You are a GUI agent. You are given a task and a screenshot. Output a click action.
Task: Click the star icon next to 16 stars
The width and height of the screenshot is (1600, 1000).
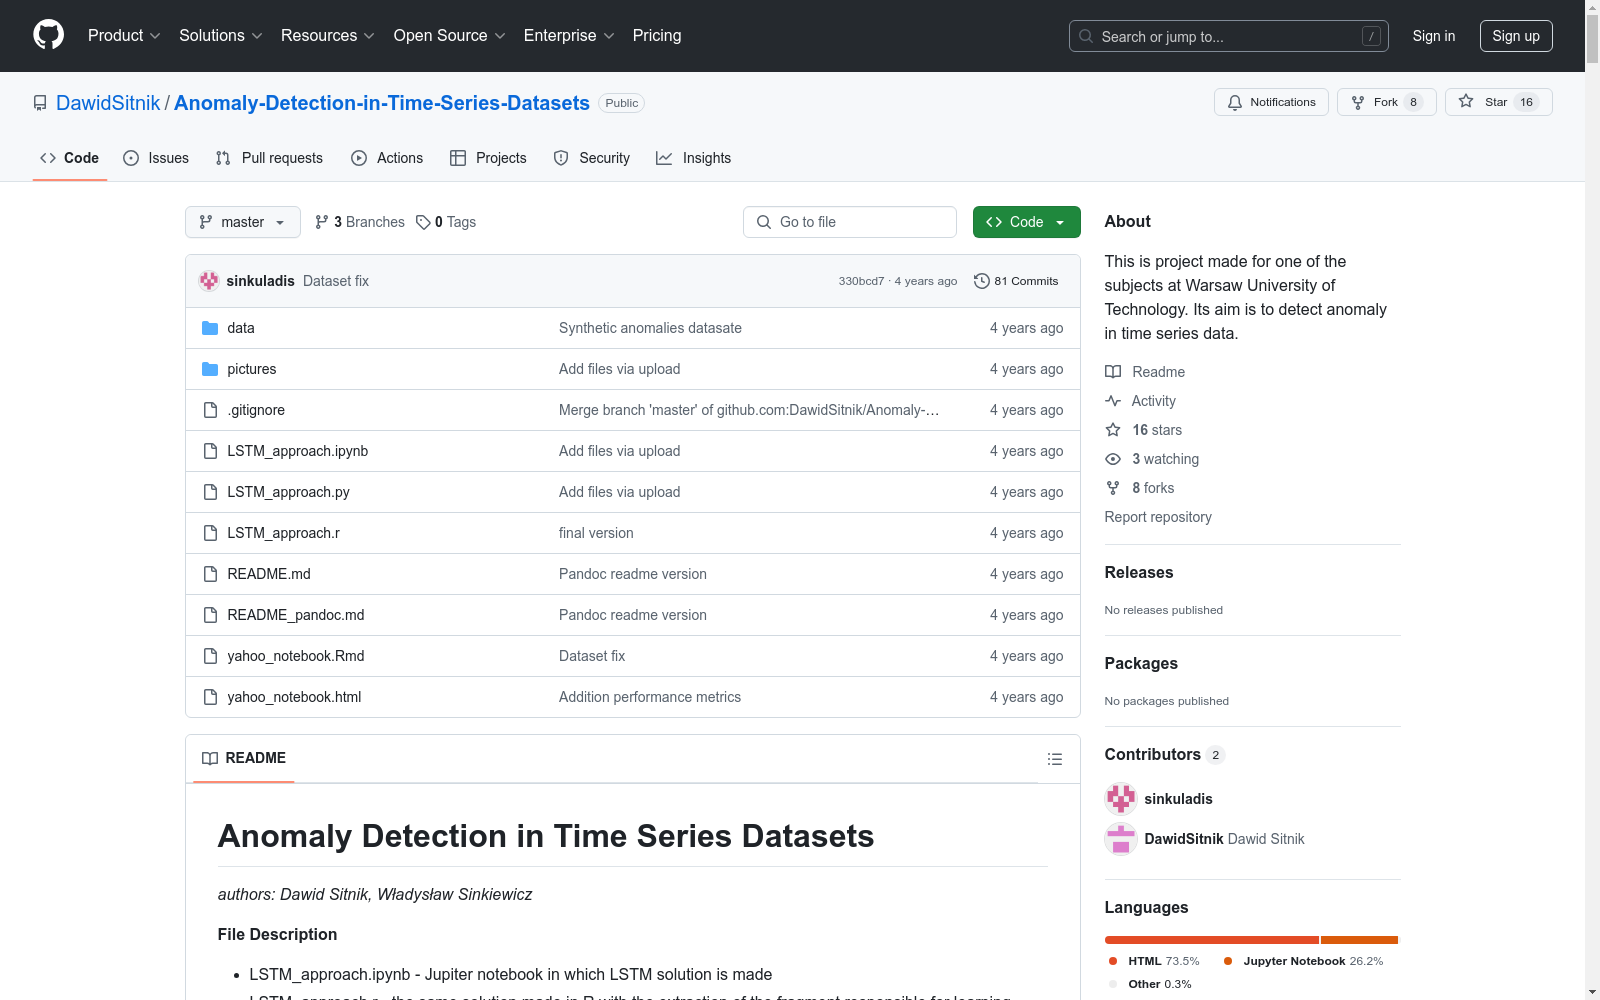pyautogui.click(x=1113, y=430)
